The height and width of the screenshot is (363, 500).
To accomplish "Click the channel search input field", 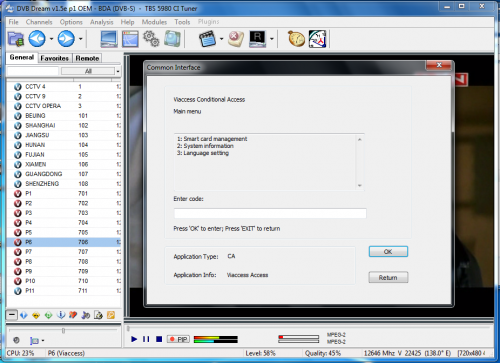I will tap(33, 71).
